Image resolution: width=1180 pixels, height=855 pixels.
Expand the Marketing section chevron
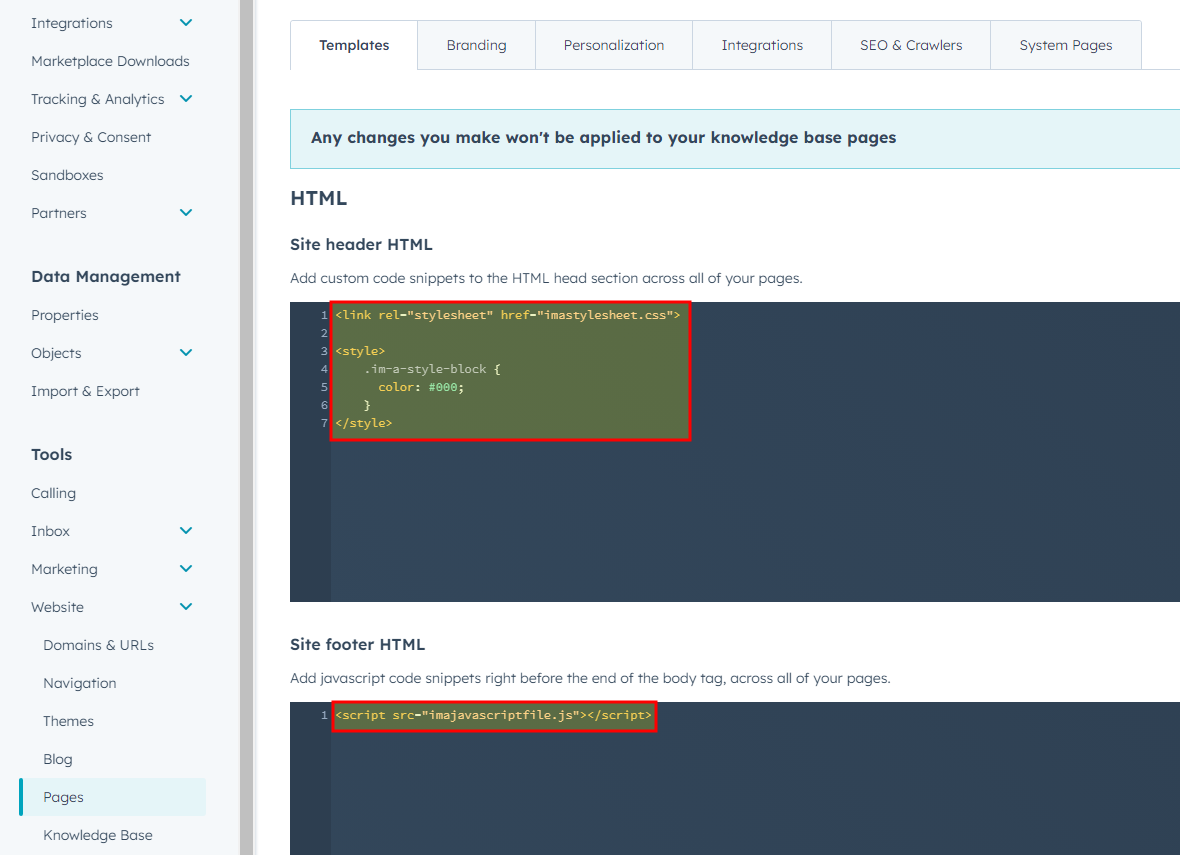186,568
